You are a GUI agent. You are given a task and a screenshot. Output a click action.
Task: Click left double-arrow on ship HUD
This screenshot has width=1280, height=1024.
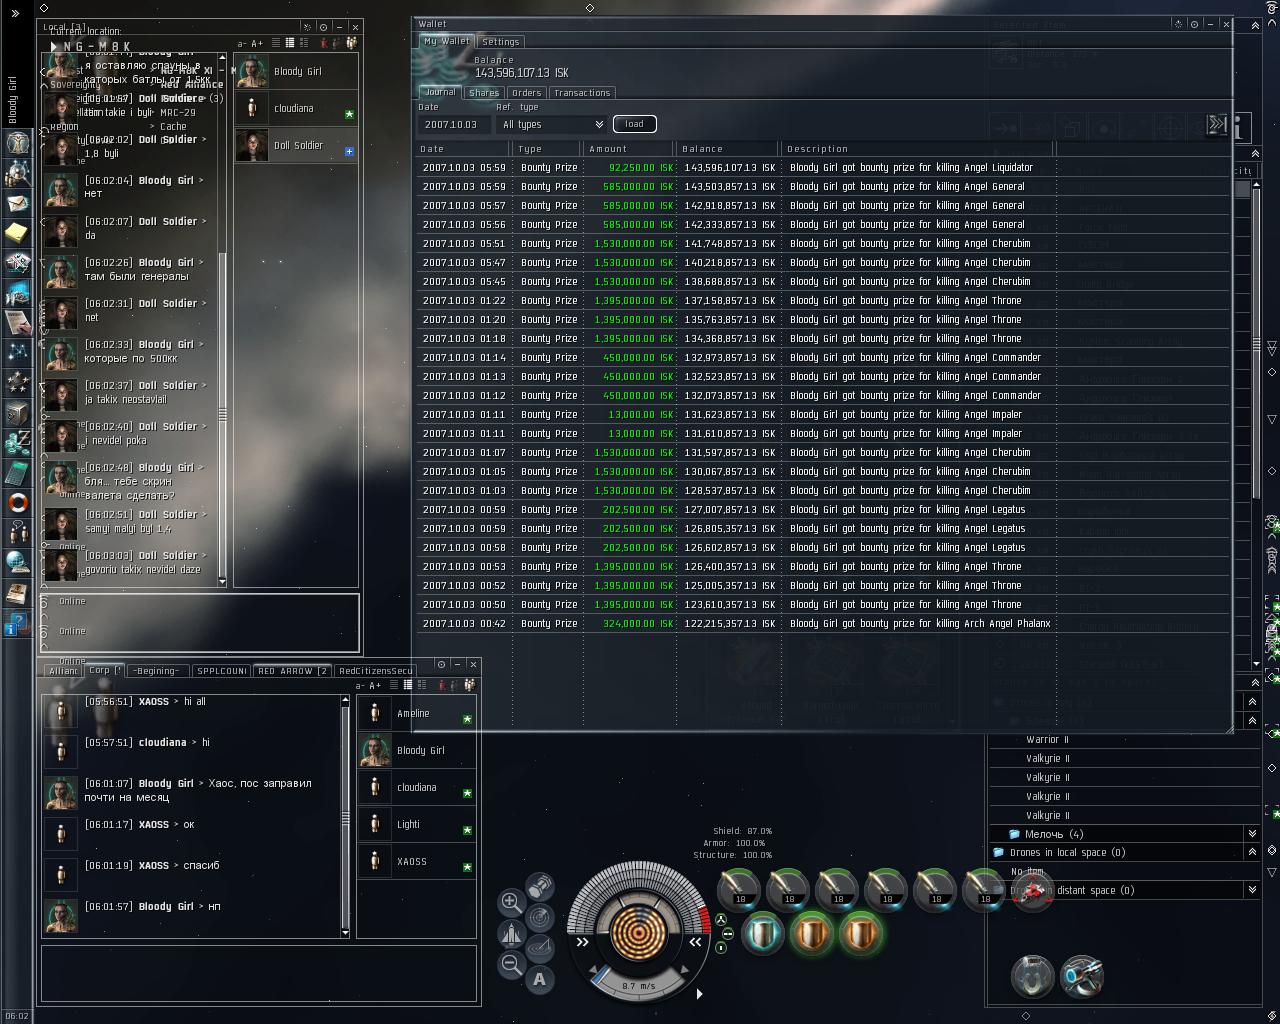pyautogui.click(x=583, y=941)
